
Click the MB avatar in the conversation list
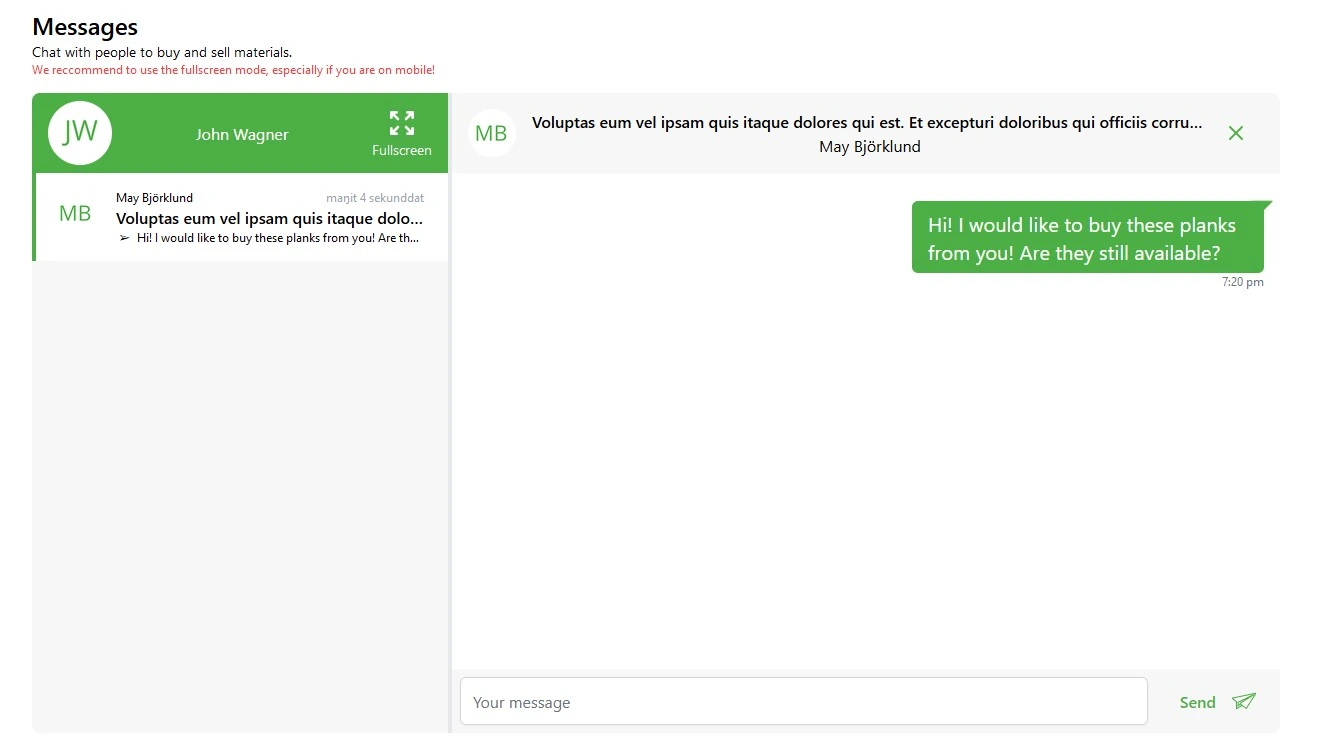[75, 214]
